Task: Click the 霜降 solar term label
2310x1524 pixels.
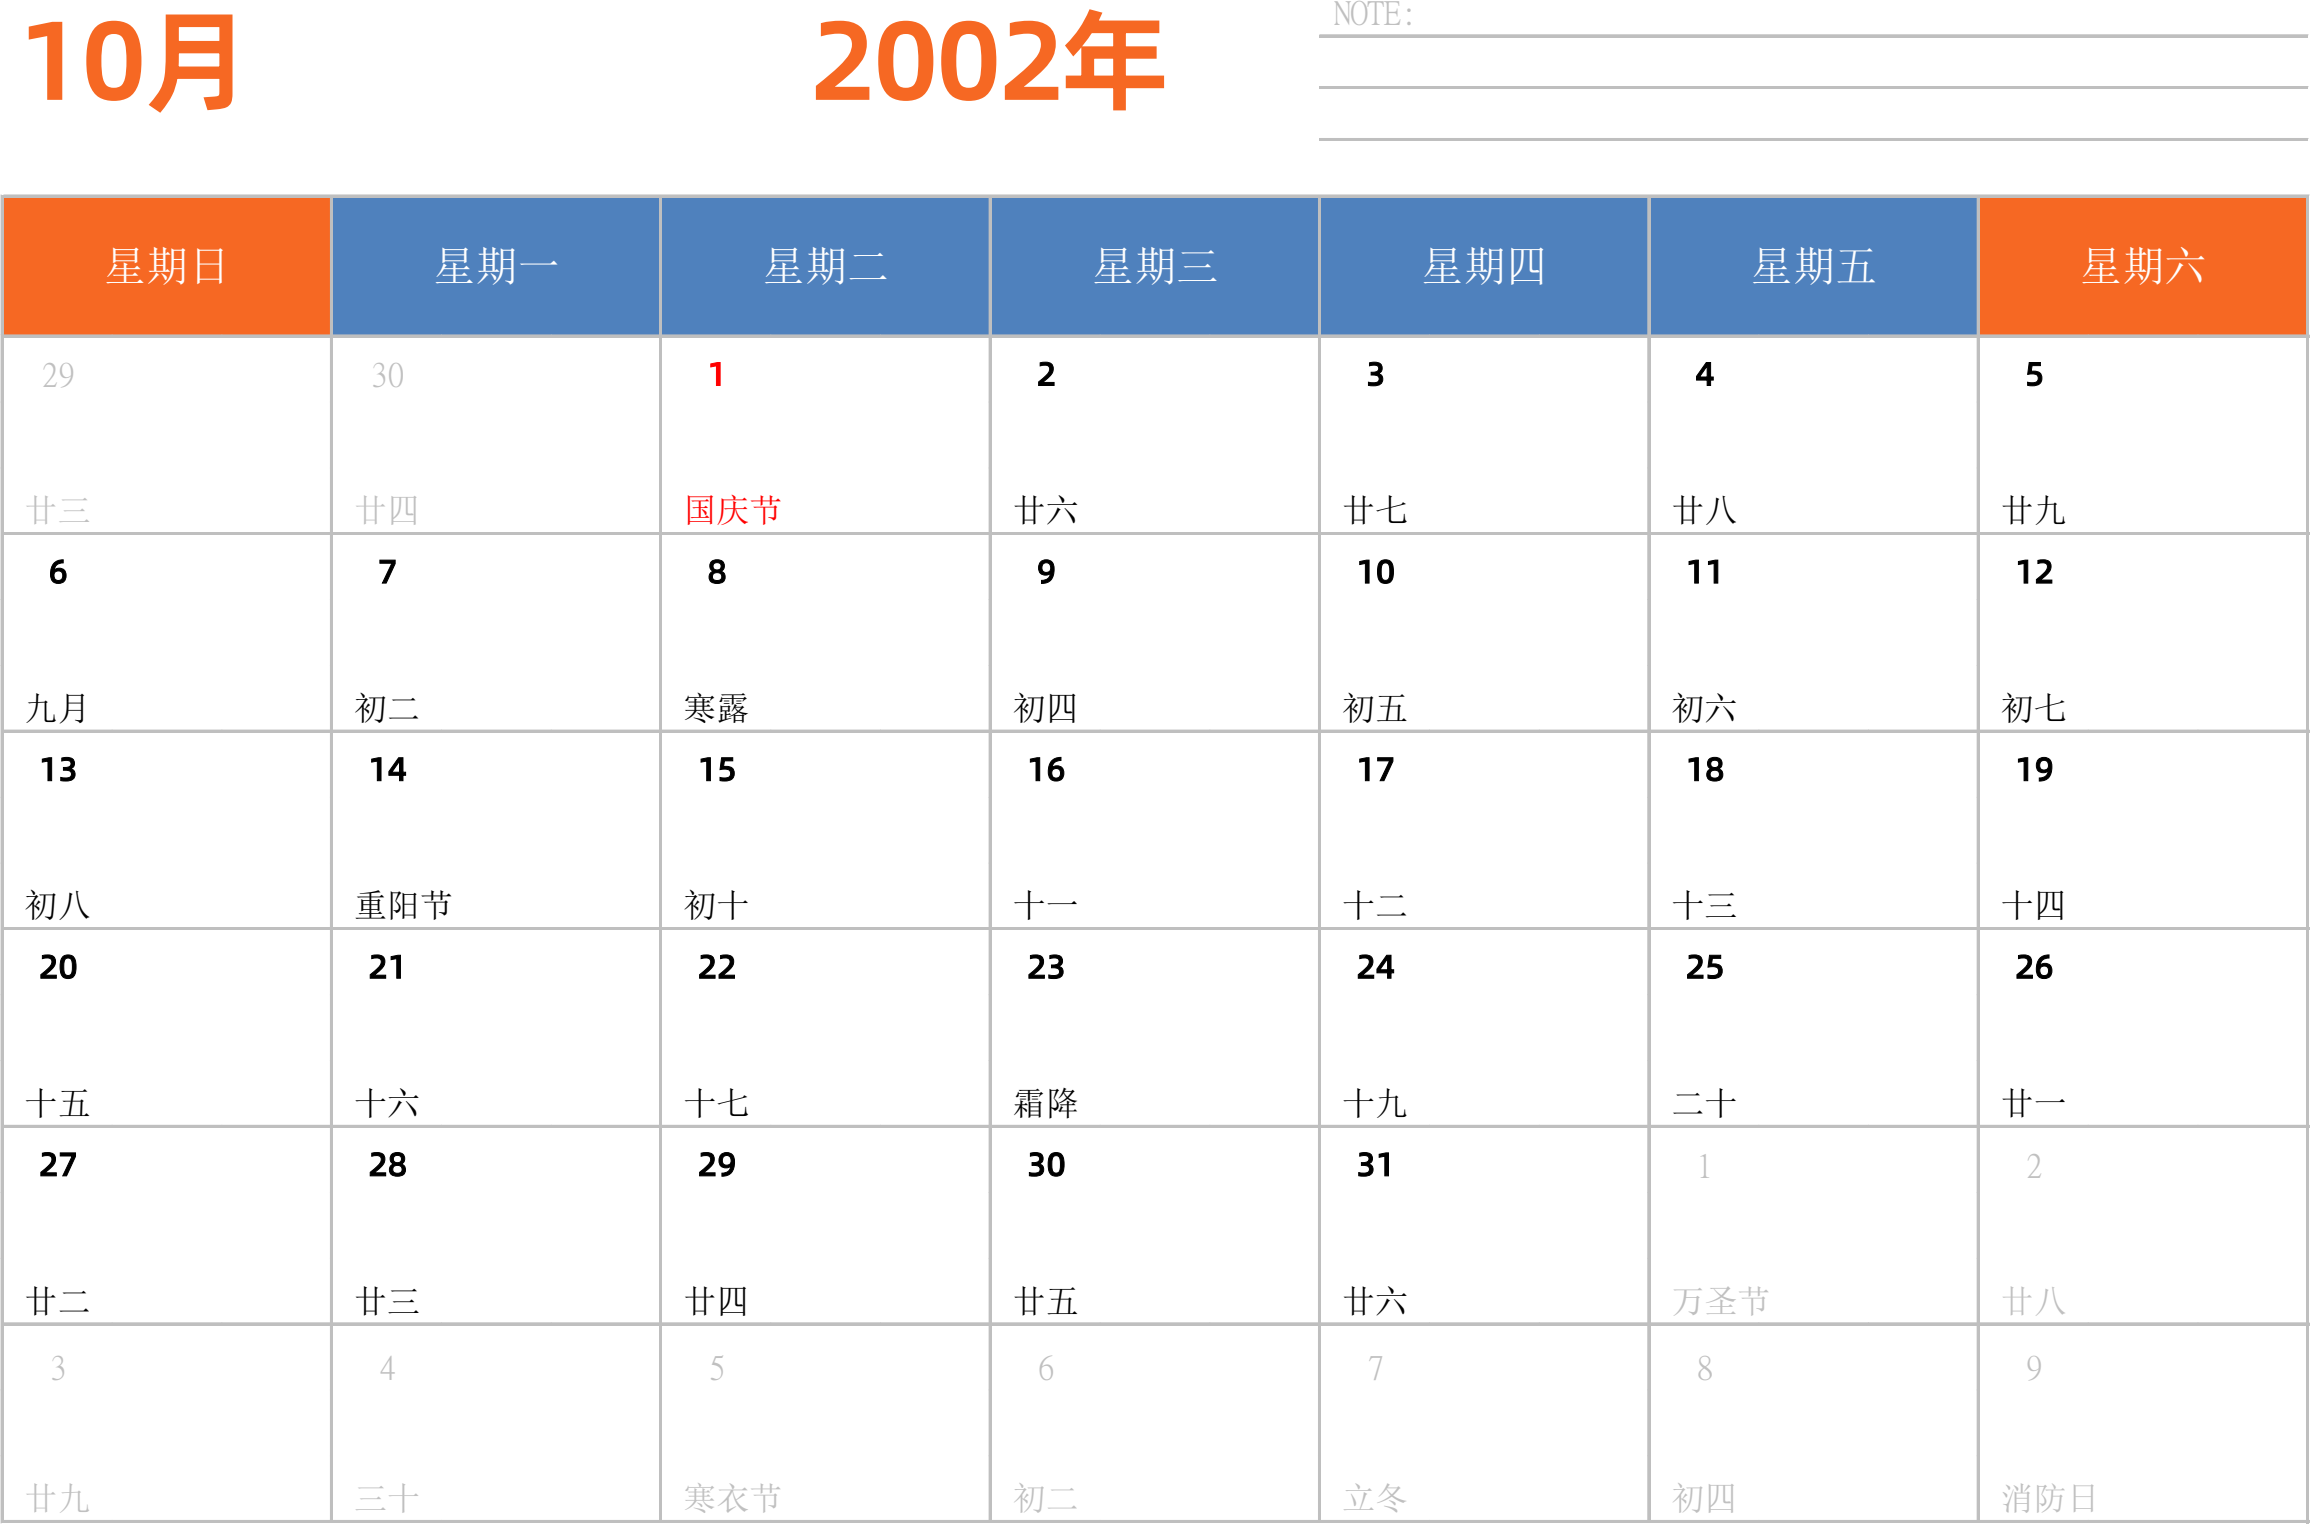Action: coord(1046,1103)
